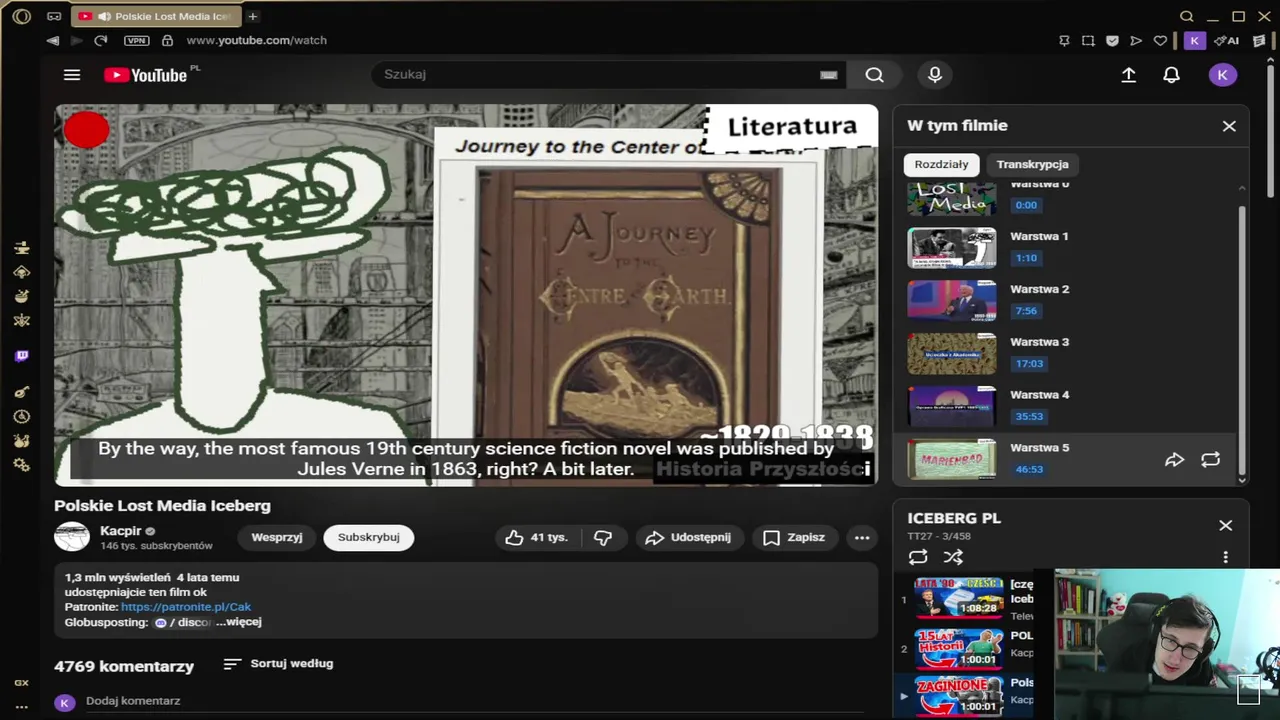Image resolution: width=1280 pixels, height=720 pixels.
Task: Open GX Corner gamepad icon
Action: [54, 16]
